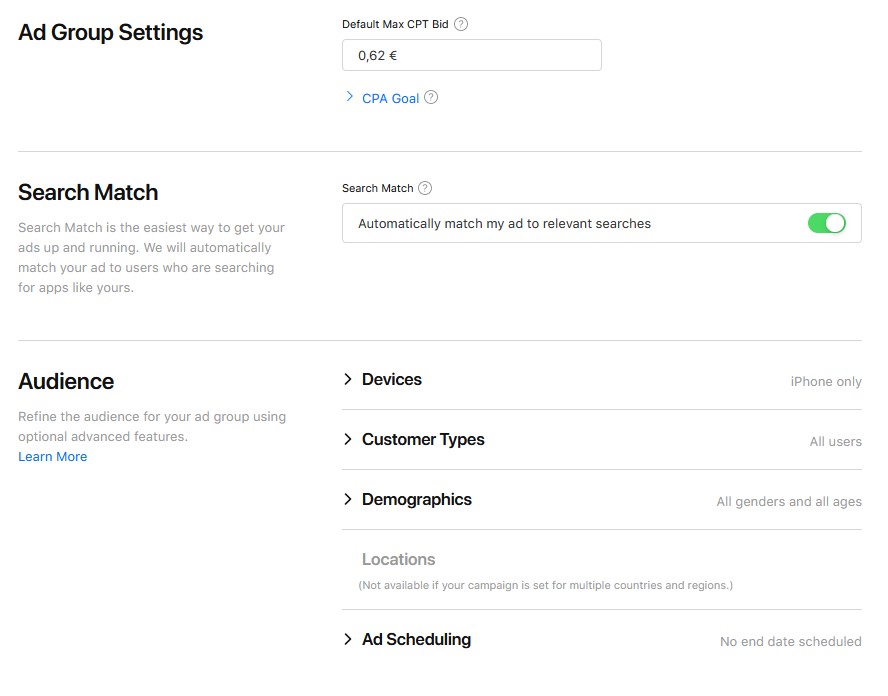Click the arrow icon left of Ad Scheduling
The height and width of the screenshot is (696, 888).
pos(348,640)
